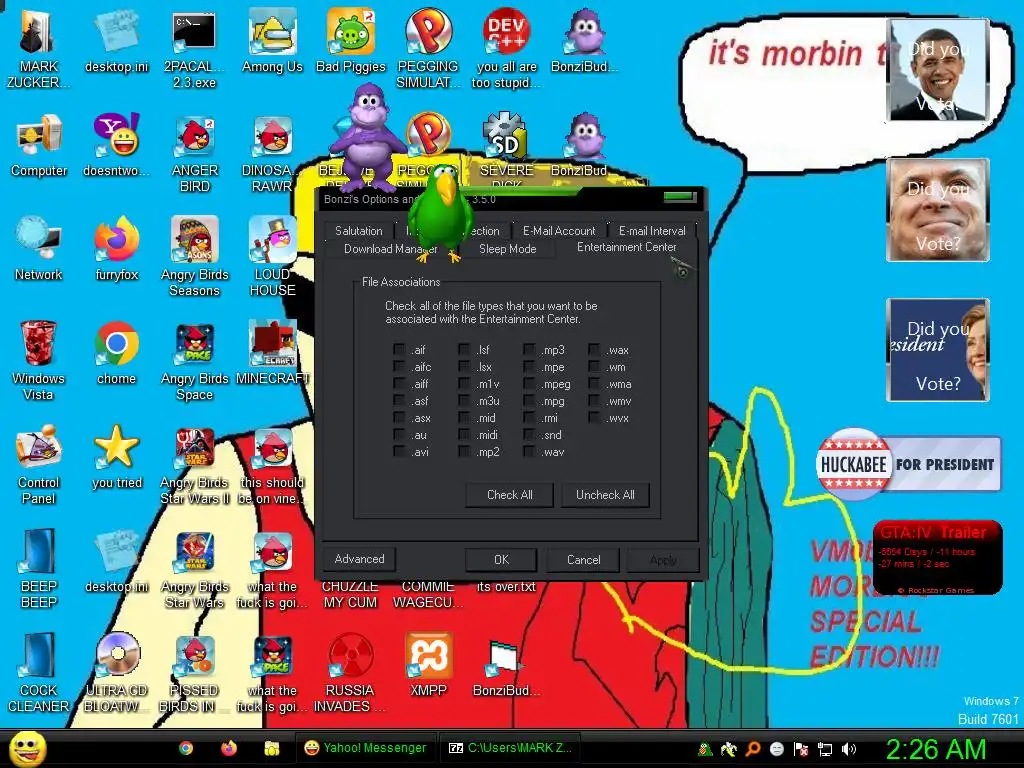Screen dimensions: 1024x768
Task: Open Angry Birds Space shortcut
Action: point(194,360)
